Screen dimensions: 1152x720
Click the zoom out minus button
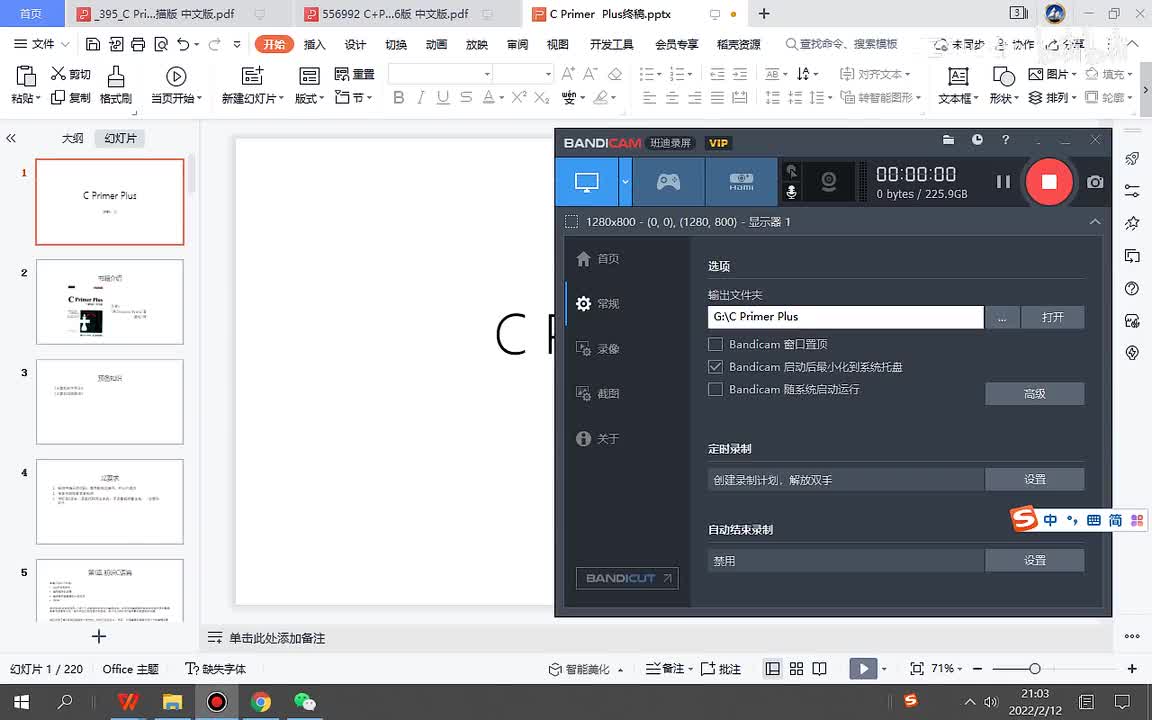977,669
